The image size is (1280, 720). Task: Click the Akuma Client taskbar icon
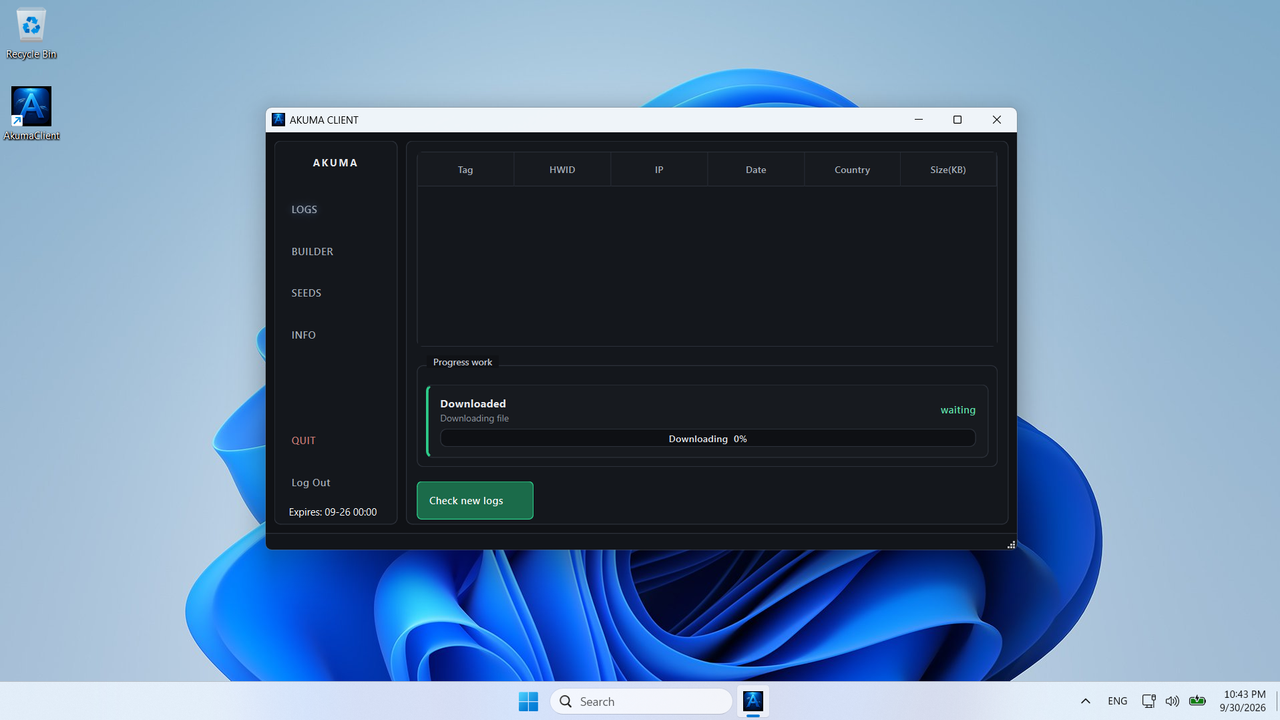(x=753, y=701)
